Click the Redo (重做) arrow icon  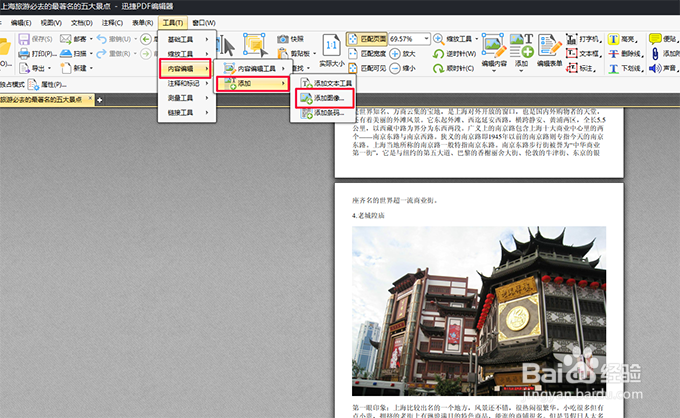[x=101, y=54]
